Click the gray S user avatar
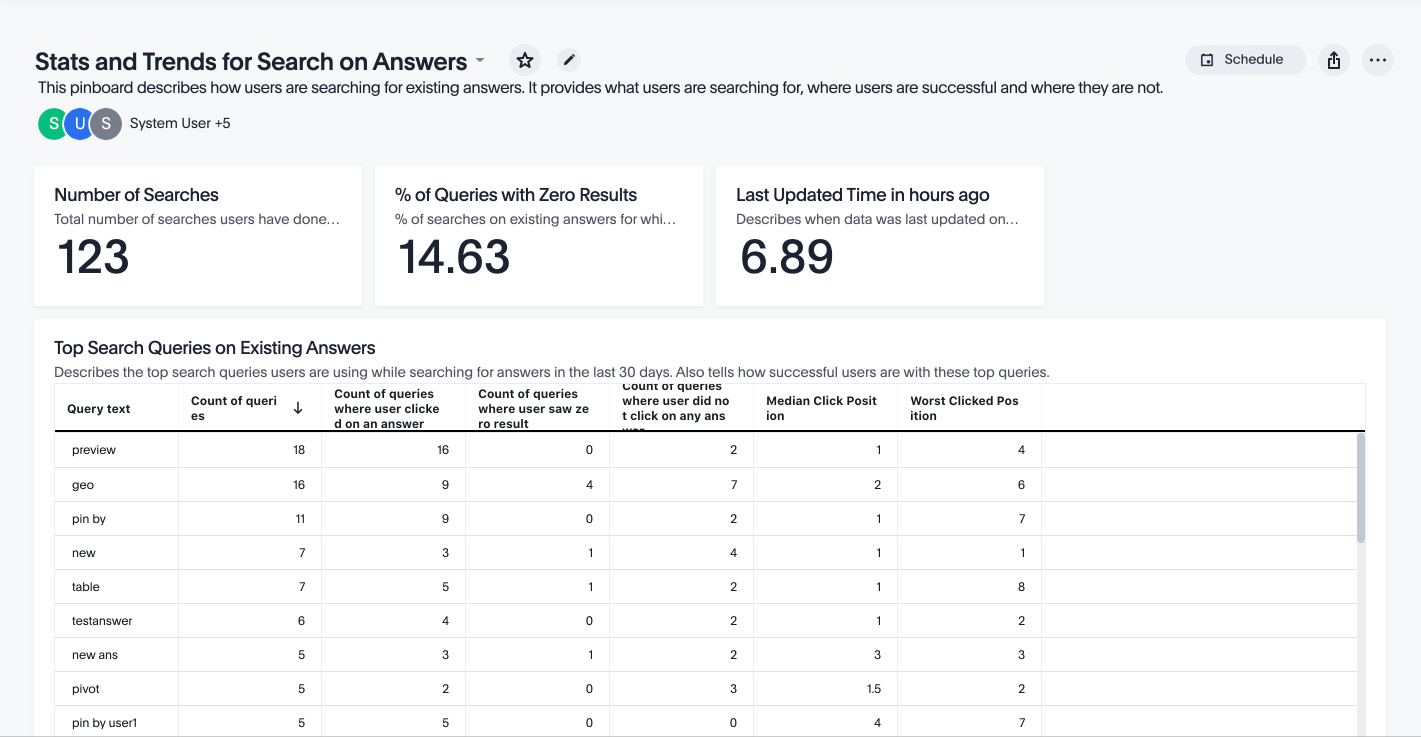This screenshot has height=737, width=1421. click(105, 124)
